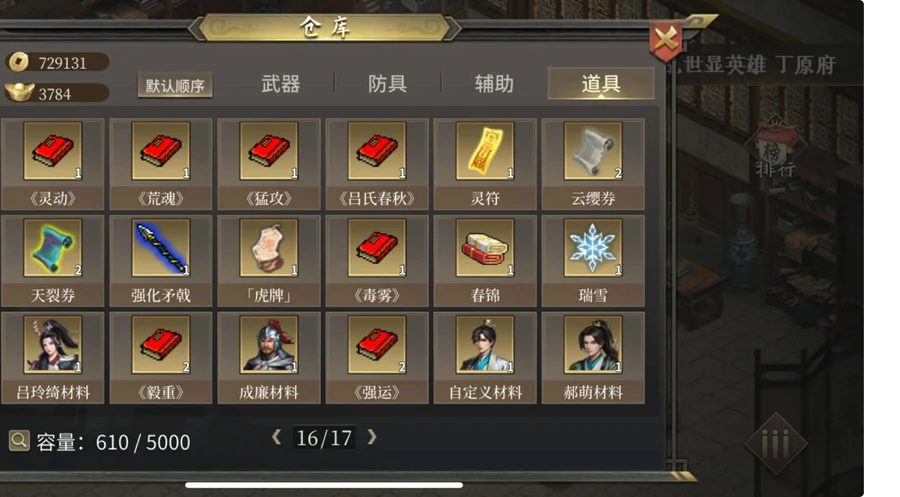Click the magnifier search icon near 容量
900x497 pixels.
[x=19, y=441]
